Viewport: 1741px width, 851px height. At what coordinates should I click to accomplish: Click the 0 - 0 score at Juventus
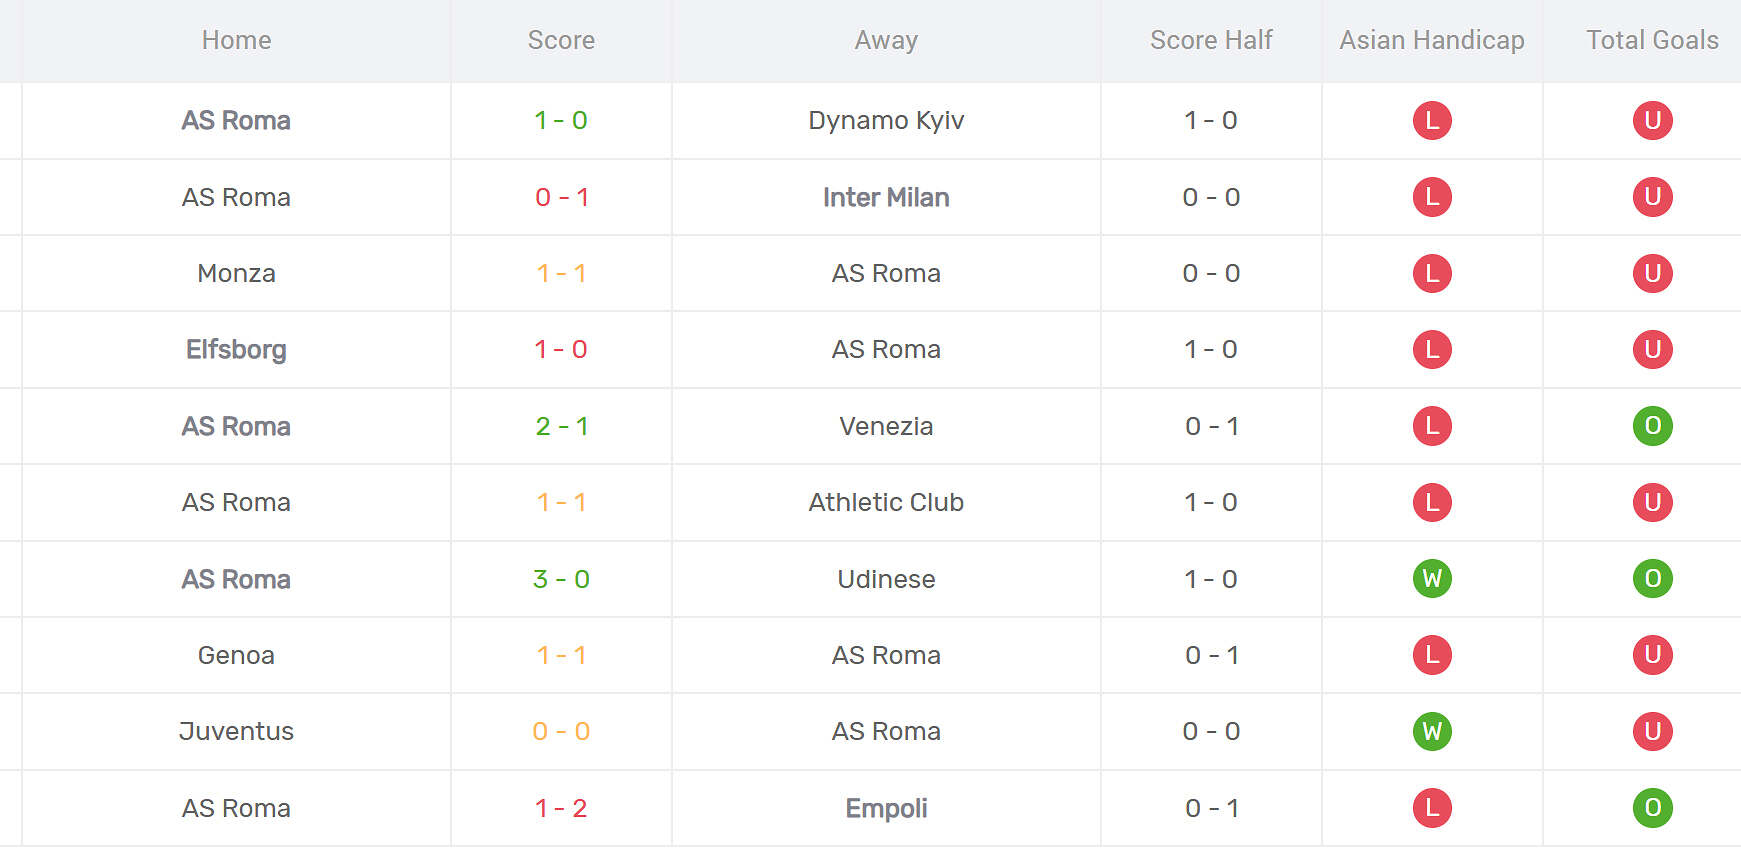(561, 732)
